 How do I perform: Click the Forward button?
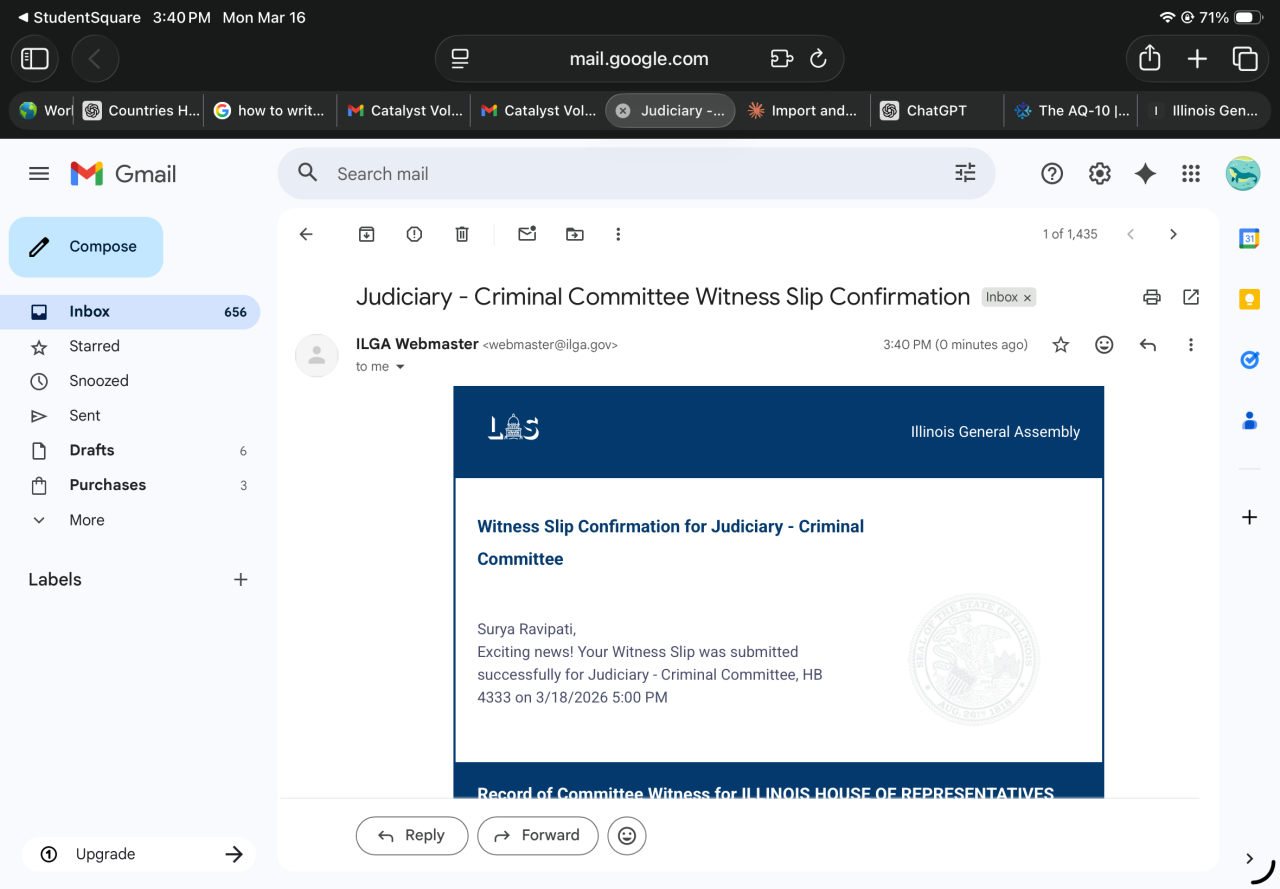[x=537, y=835]
